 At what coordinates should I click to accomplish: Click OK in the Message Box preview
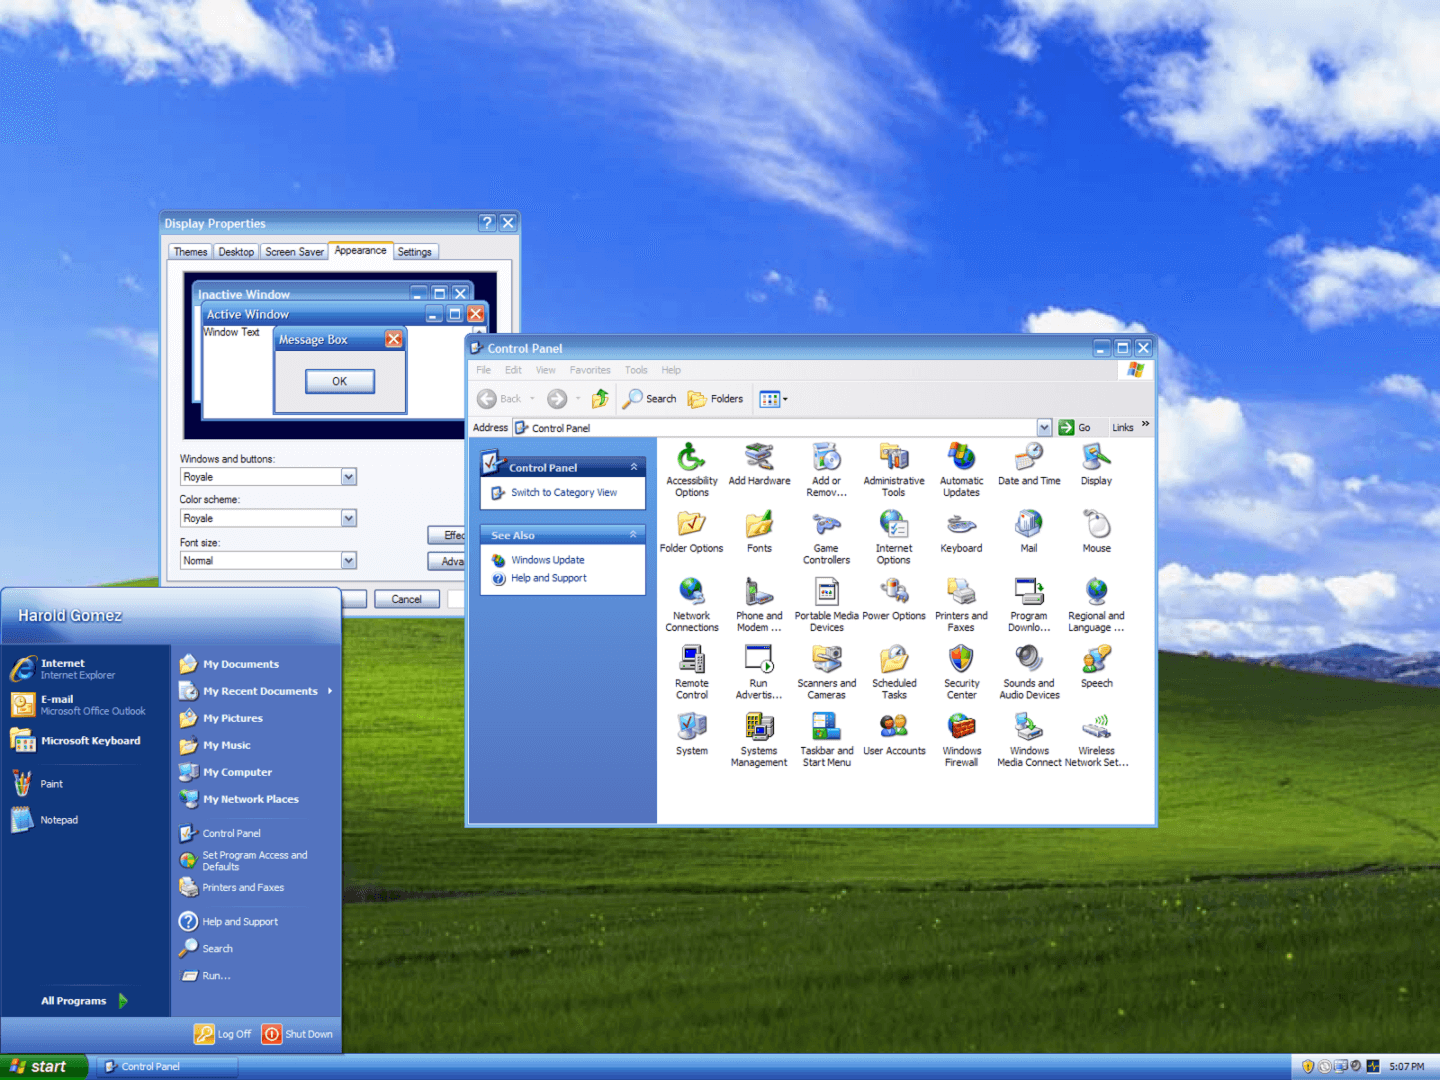339,381
